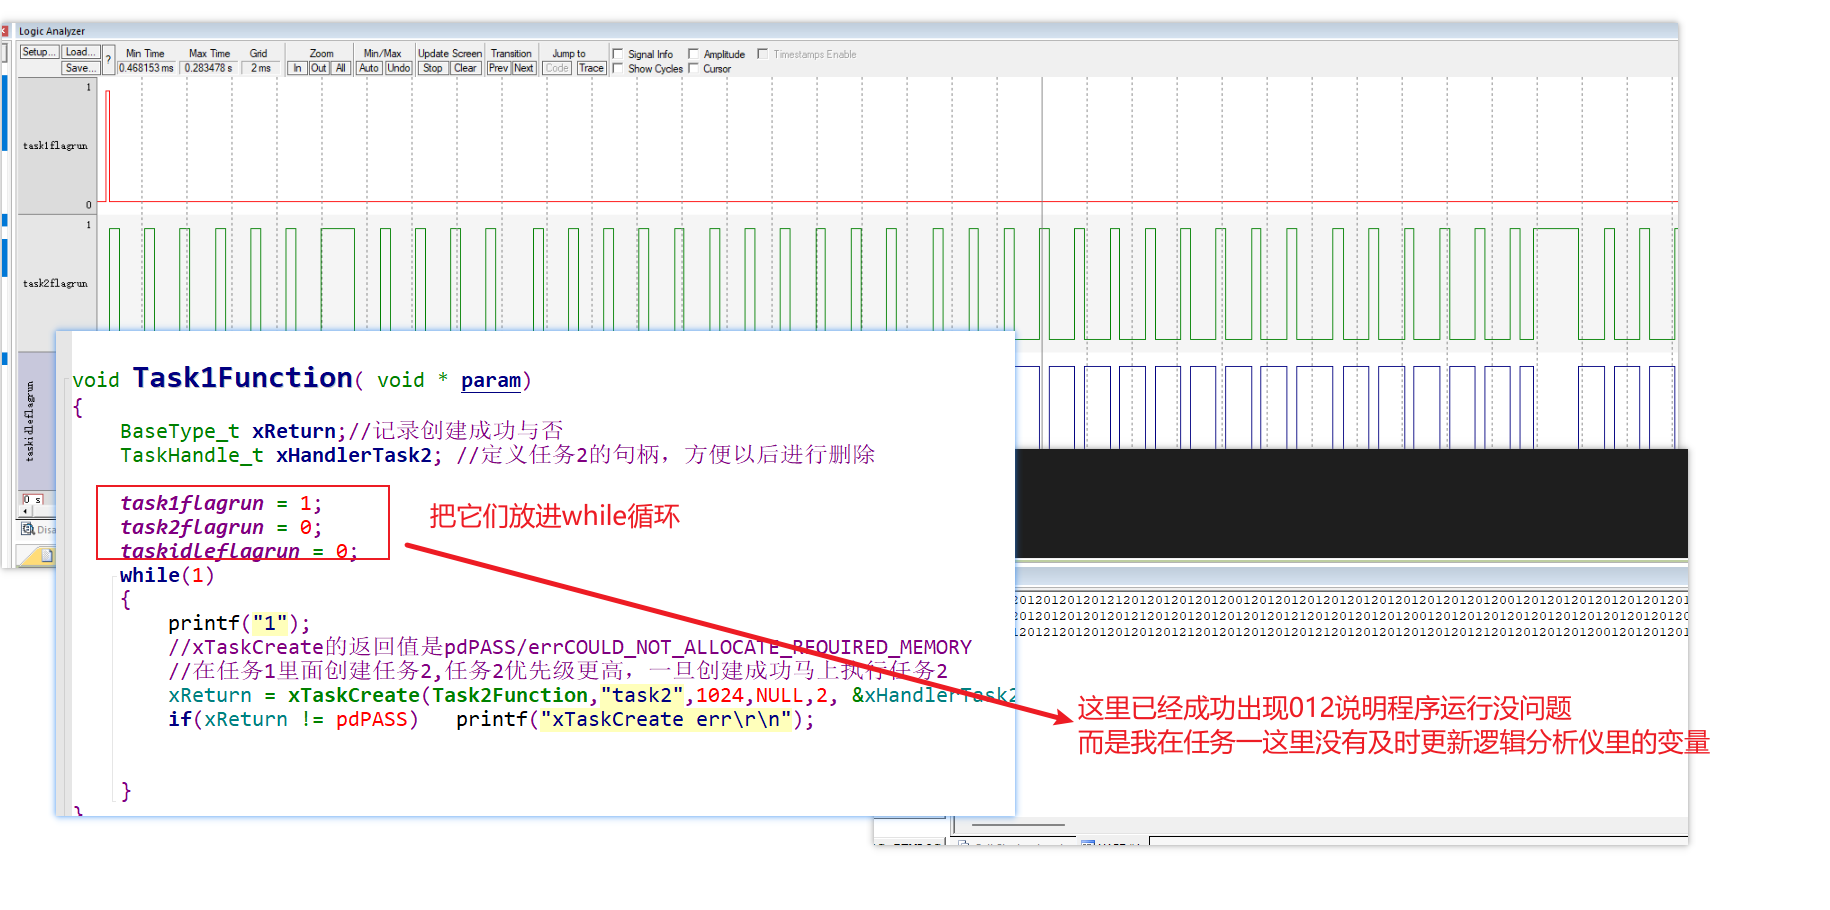Click the task2flagrun = 0 line
Screen dimensions: 1830x910
[221, 527]
